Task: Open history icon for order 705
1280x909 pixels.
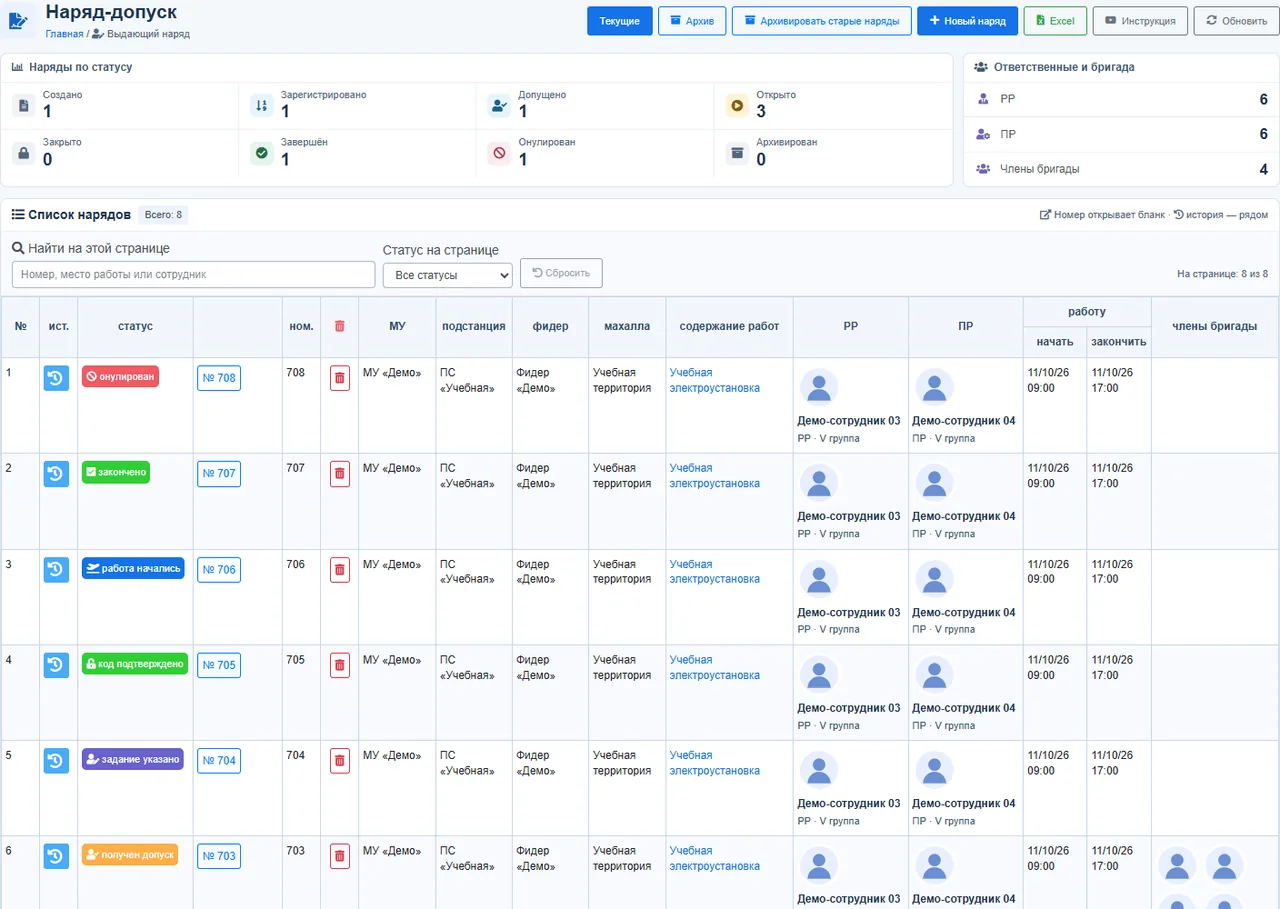Action: coord(56,665)
